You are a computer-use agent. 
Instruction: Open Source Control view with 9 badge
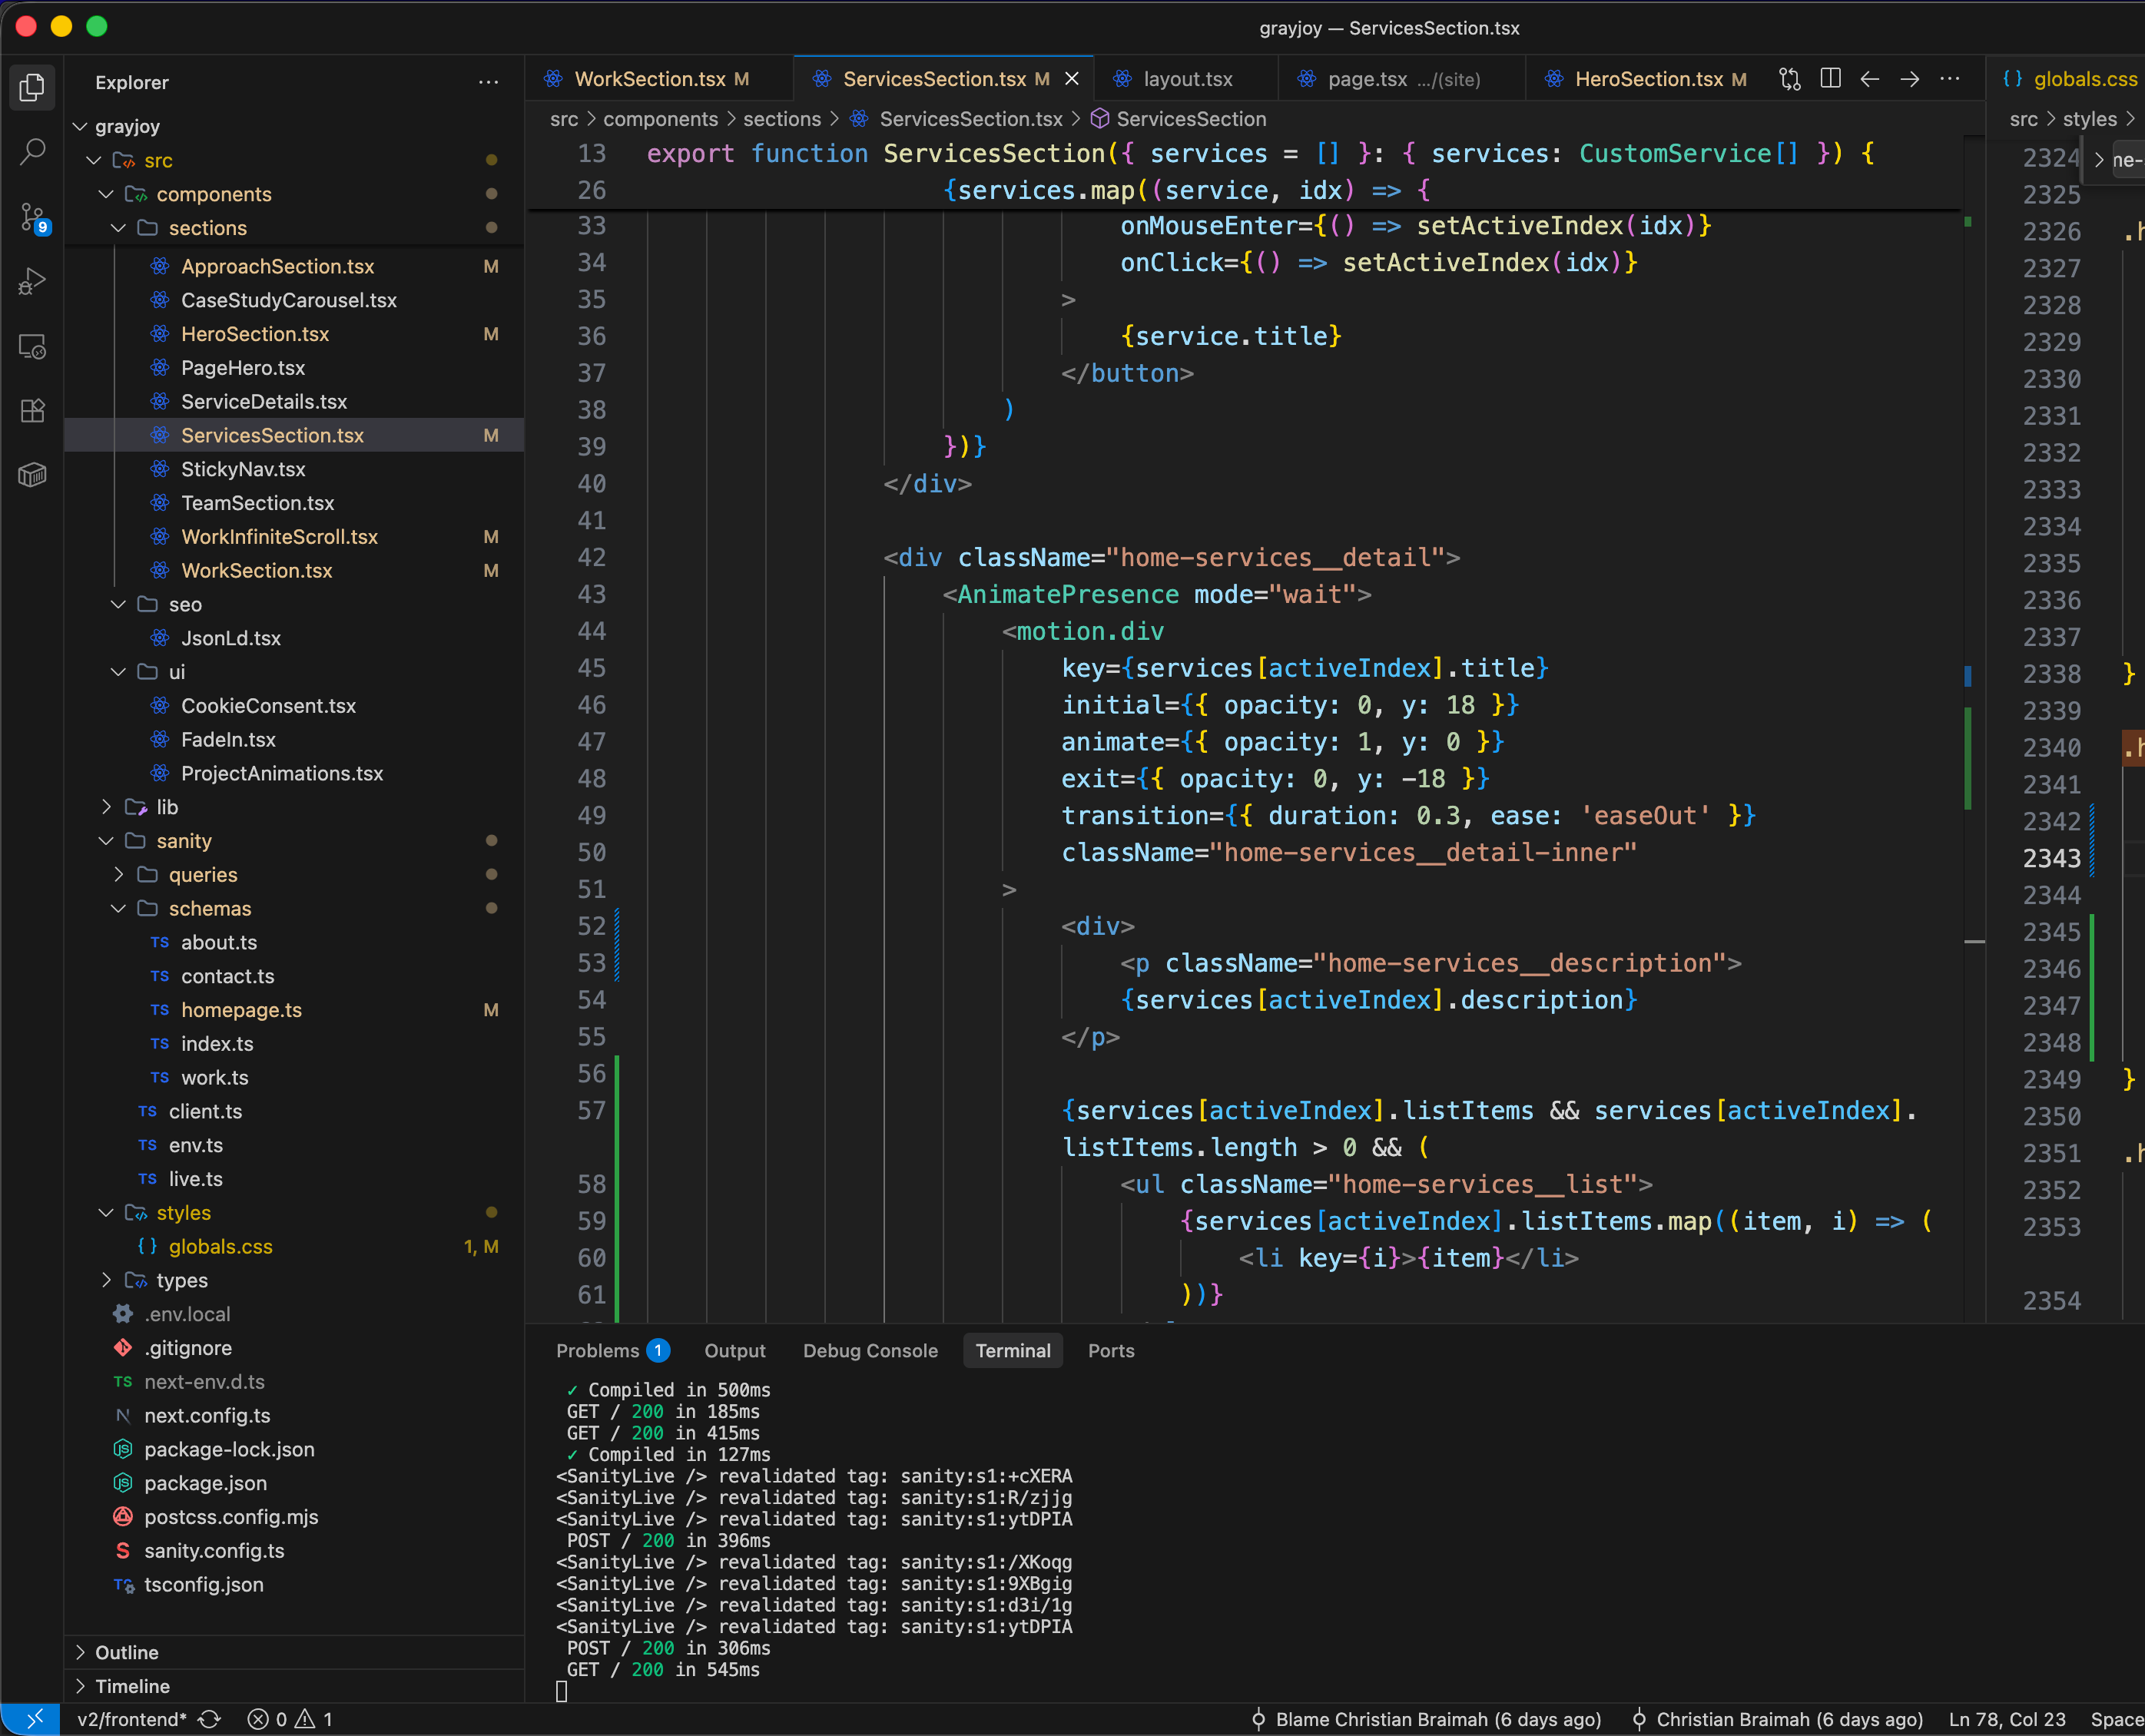(32, 217)
